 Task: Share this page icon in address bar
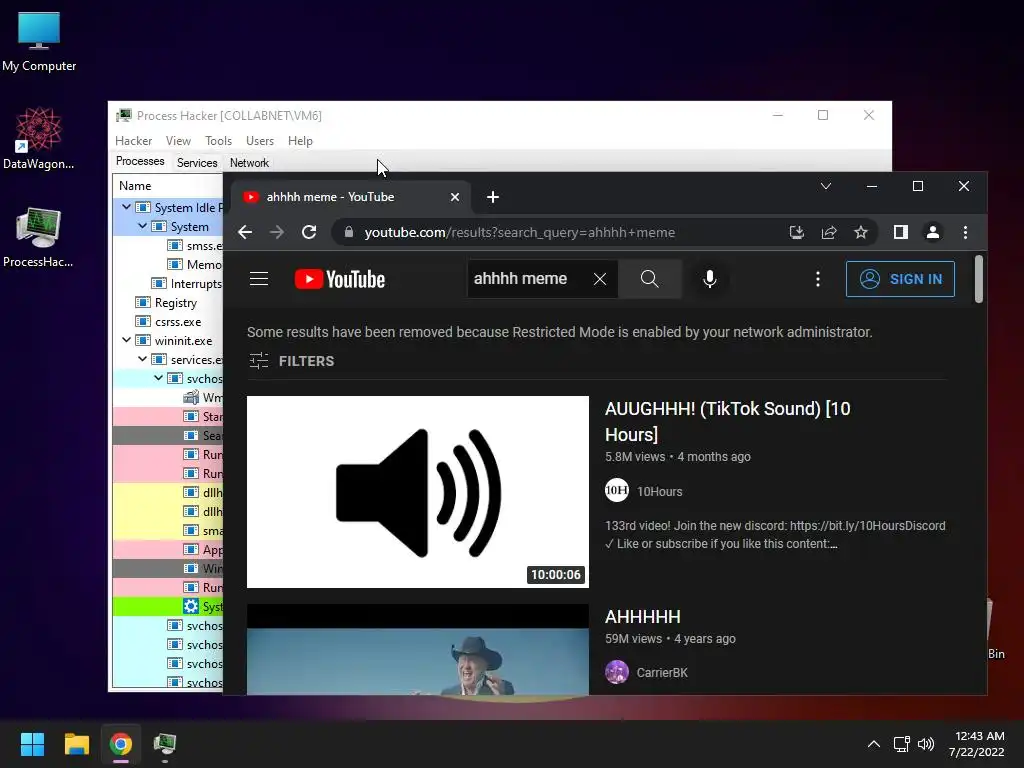point(829,232)
